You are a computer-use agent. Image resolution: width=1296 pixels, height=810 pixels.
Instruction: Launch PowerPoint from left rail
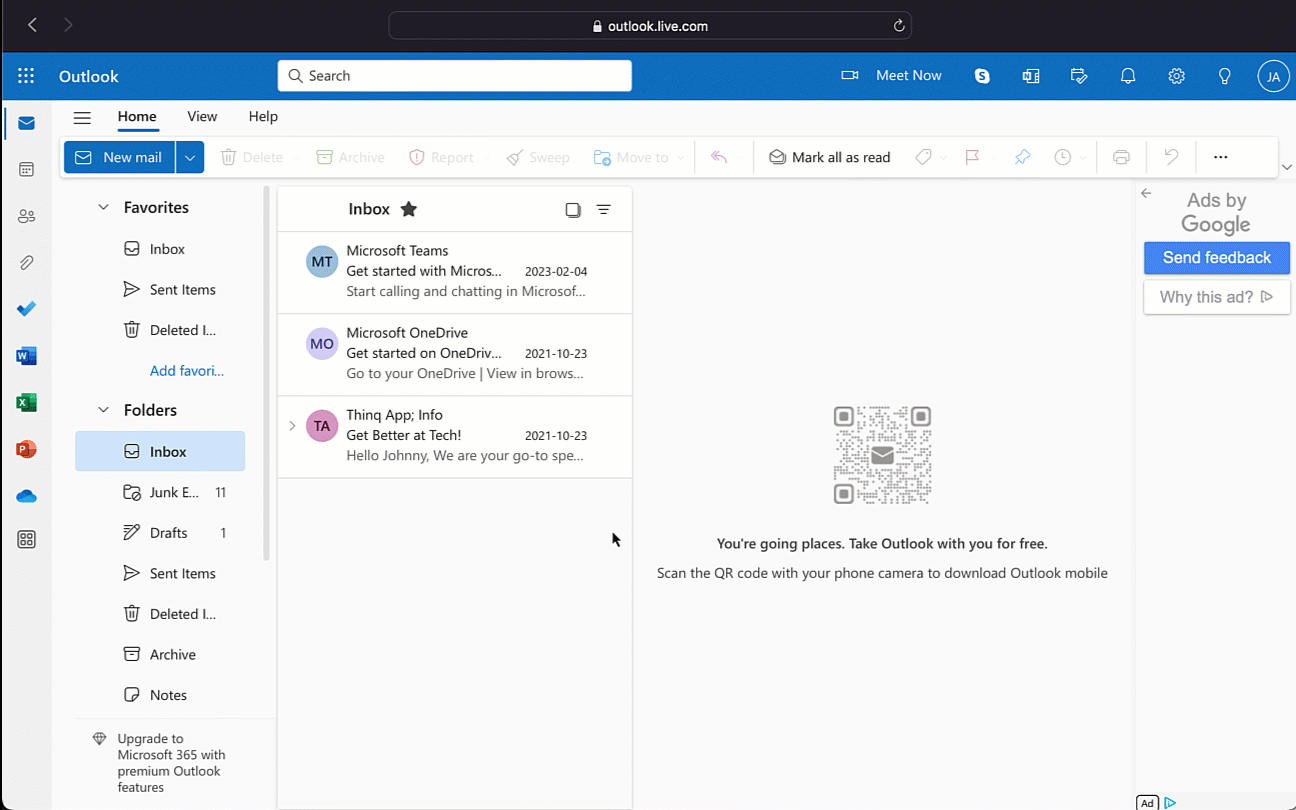click(x=27, y=449)
